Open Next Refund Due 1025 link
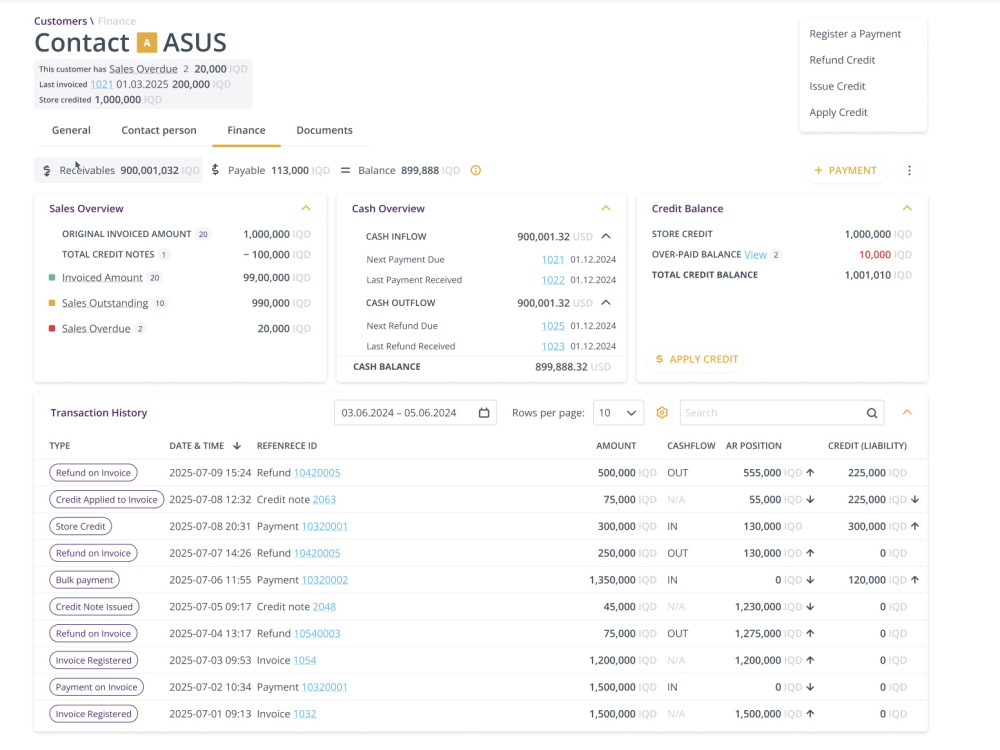The image size is (1000, 750). (553, 326)
